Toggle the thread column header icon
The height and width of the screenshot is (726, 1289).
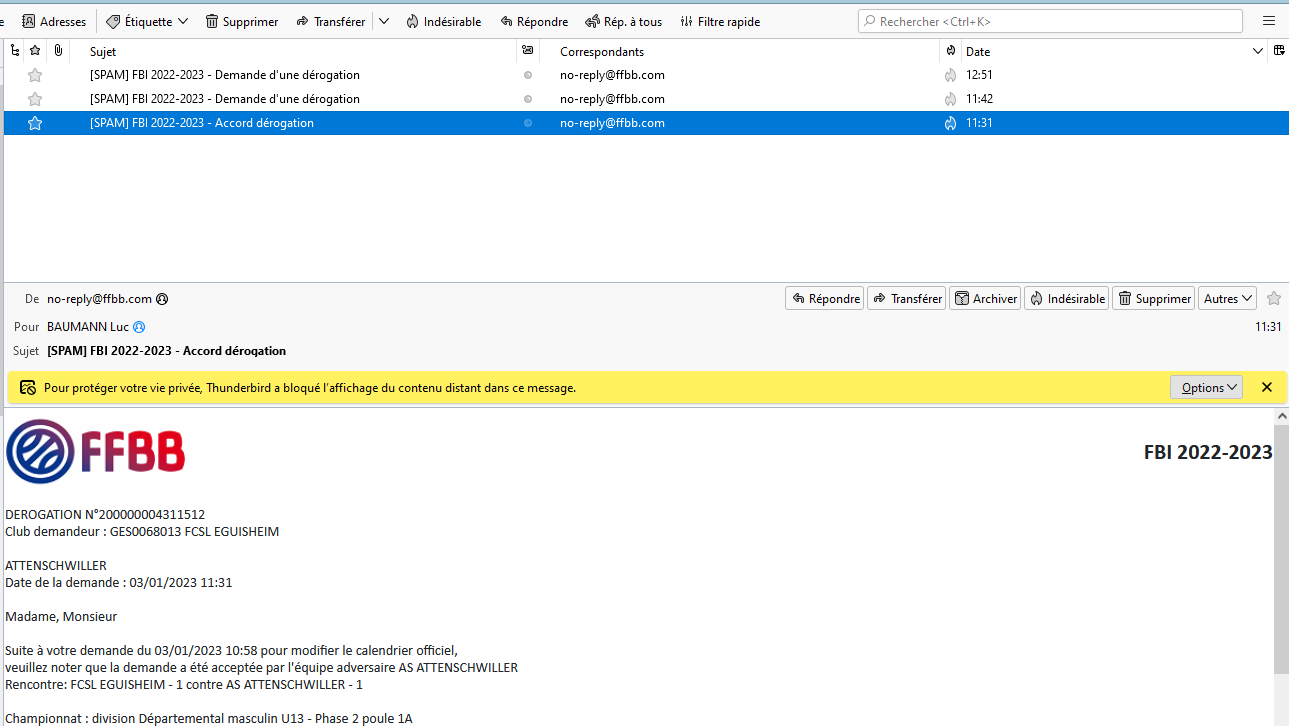[x=14, y=51]
